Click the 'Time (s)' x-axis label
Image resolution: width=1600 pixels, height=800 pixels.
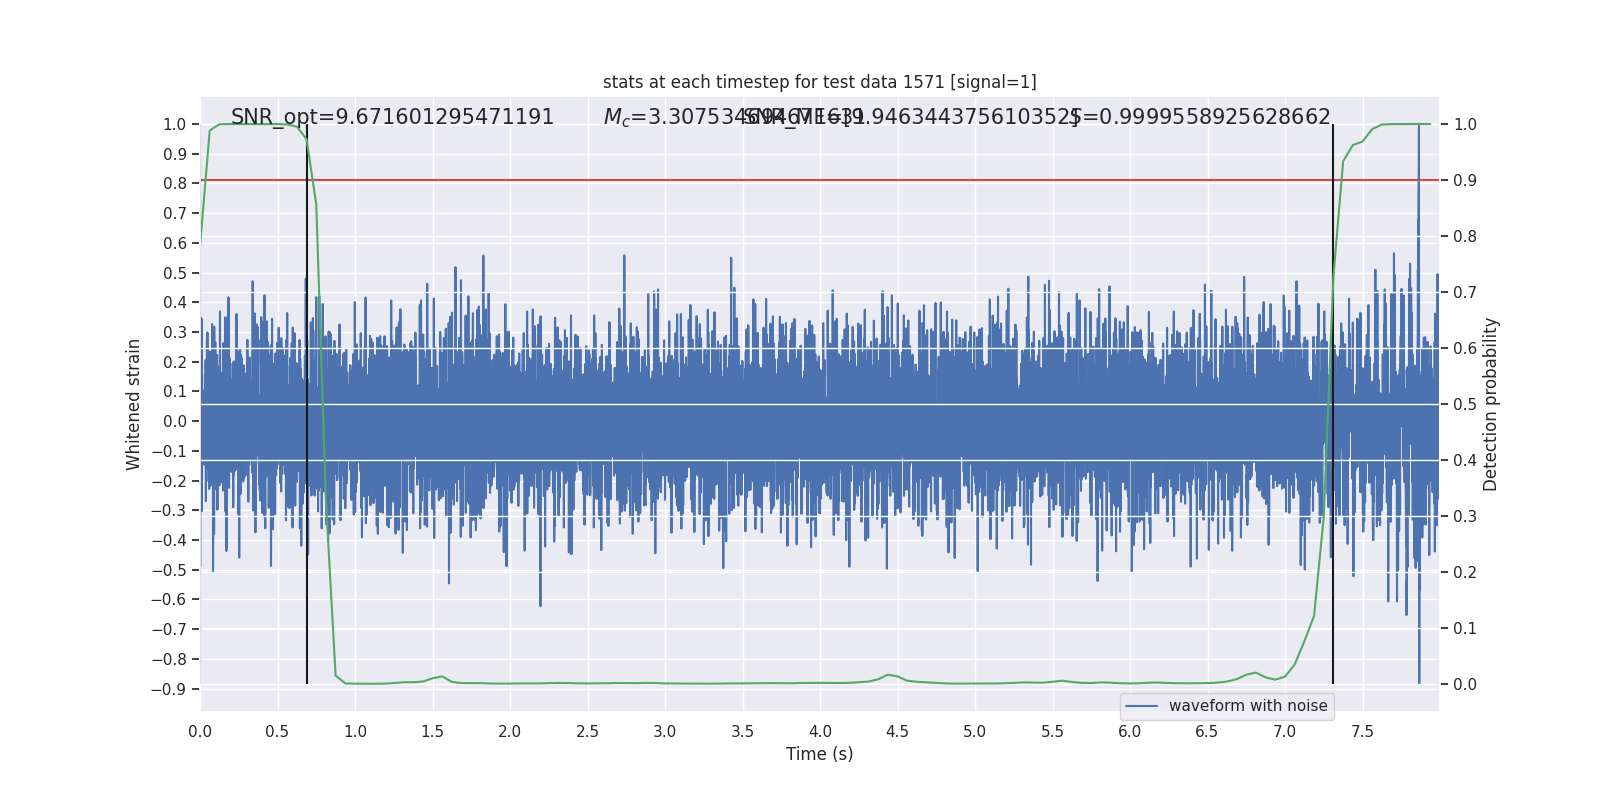click(x=819, y=754)
